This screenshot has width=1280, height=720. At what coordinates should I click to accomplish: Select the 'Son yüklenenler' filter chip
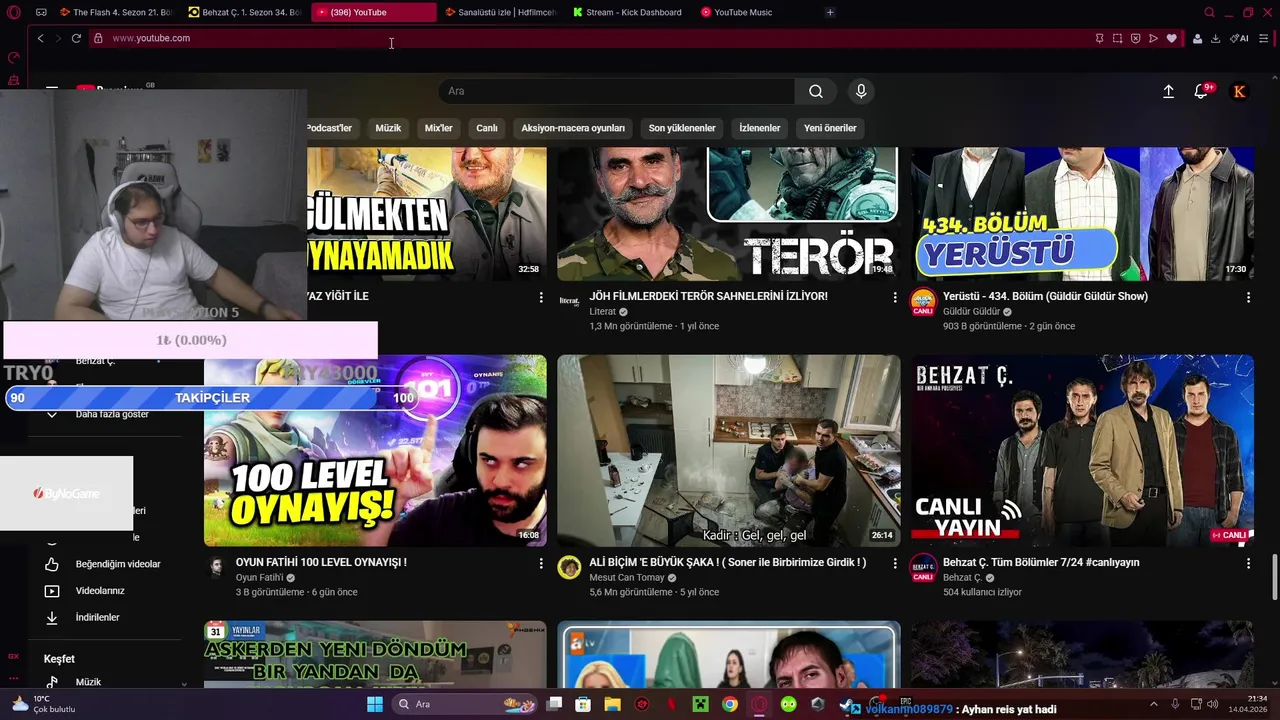coord(682,128)
